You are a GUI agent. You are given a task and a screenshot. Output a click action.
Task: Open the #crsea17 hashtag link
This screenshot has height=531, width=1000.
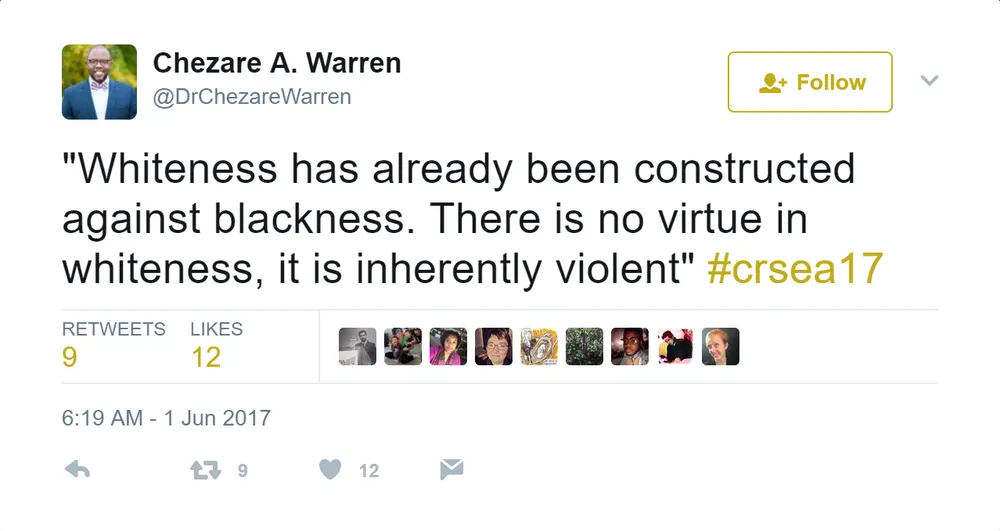click(x=795, y=268)
